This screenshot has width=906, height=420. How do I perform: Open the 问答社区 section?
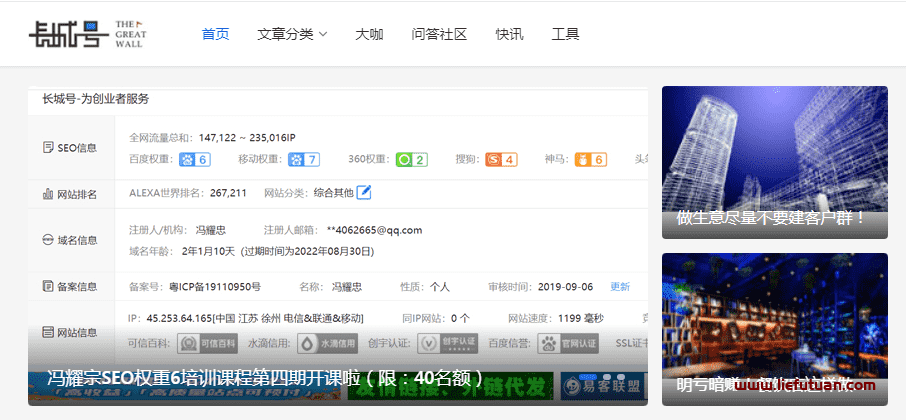(x=439, y=34)
